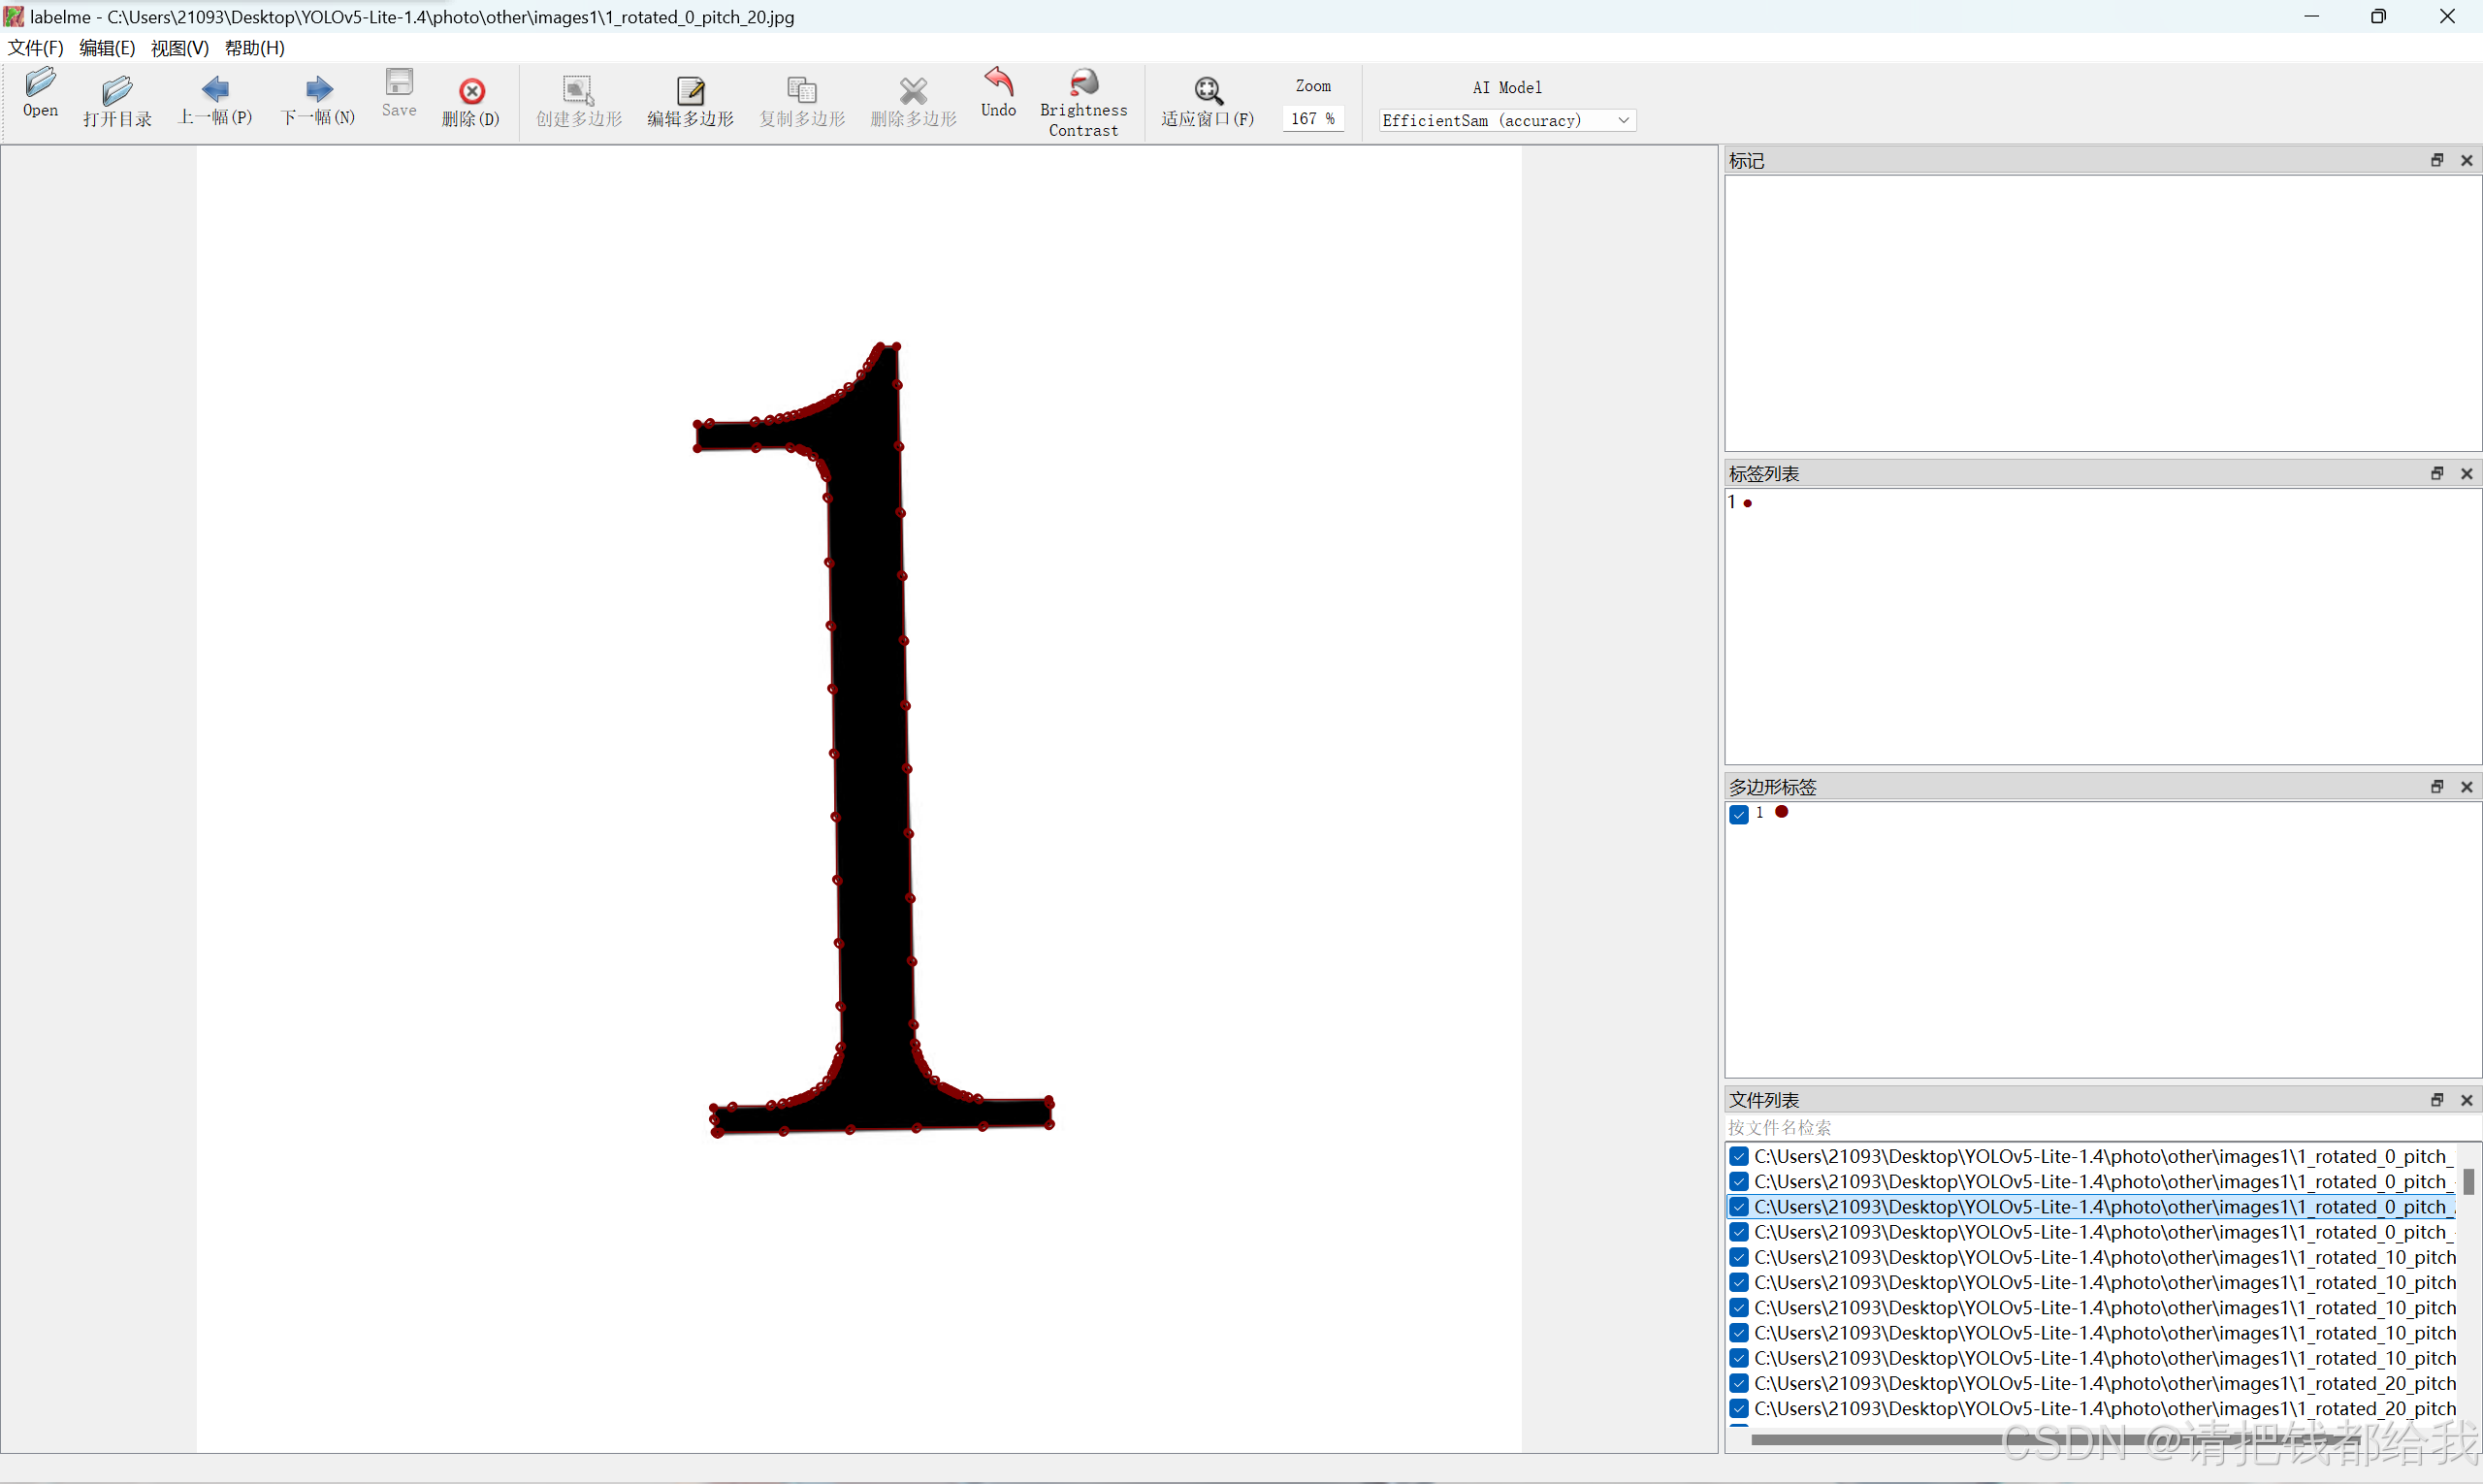This screenshot has width=2483, height=1484.
Task: Maximize/restore the labelme window
Action: [x=2378, y=16]
